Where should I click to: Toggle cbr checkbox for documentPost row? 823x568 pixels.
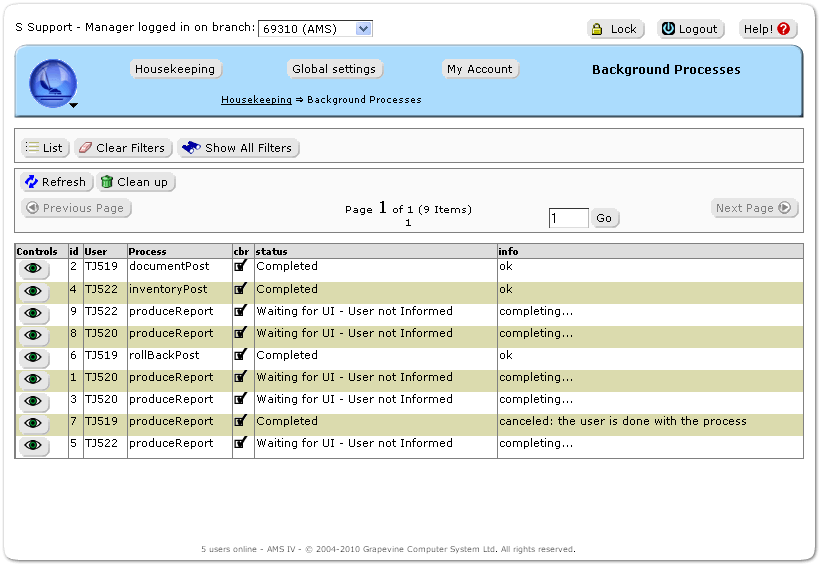[x=240, y=266]
